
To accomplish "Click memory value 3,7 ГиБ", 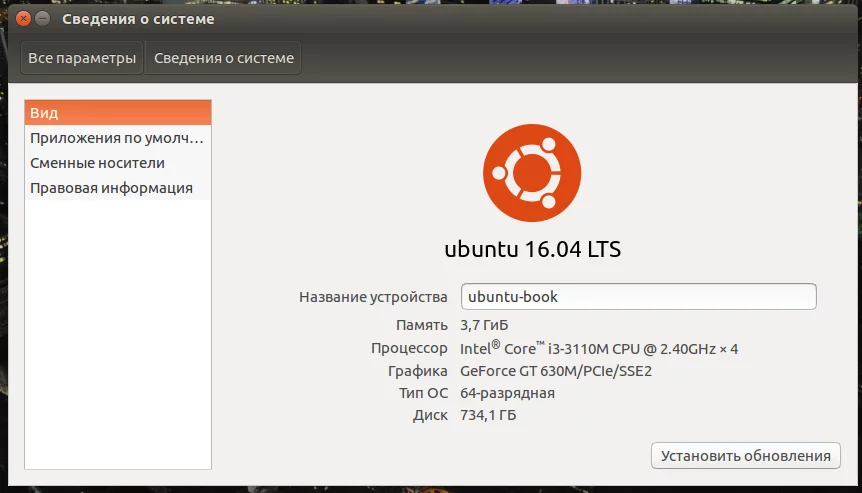I will [484, 325].
